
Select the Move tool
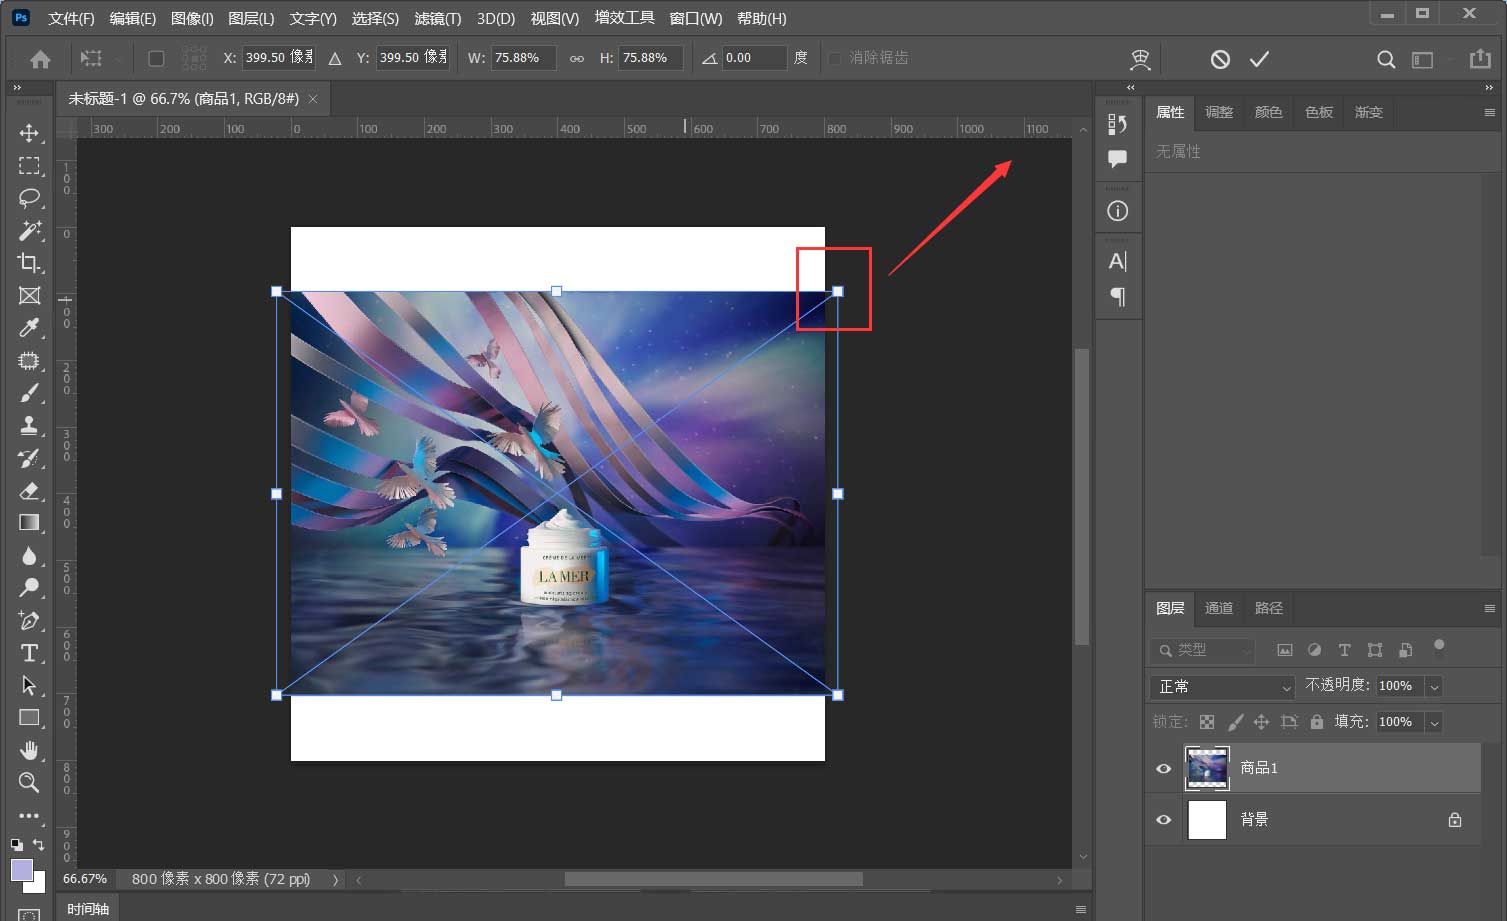[29, 133]
